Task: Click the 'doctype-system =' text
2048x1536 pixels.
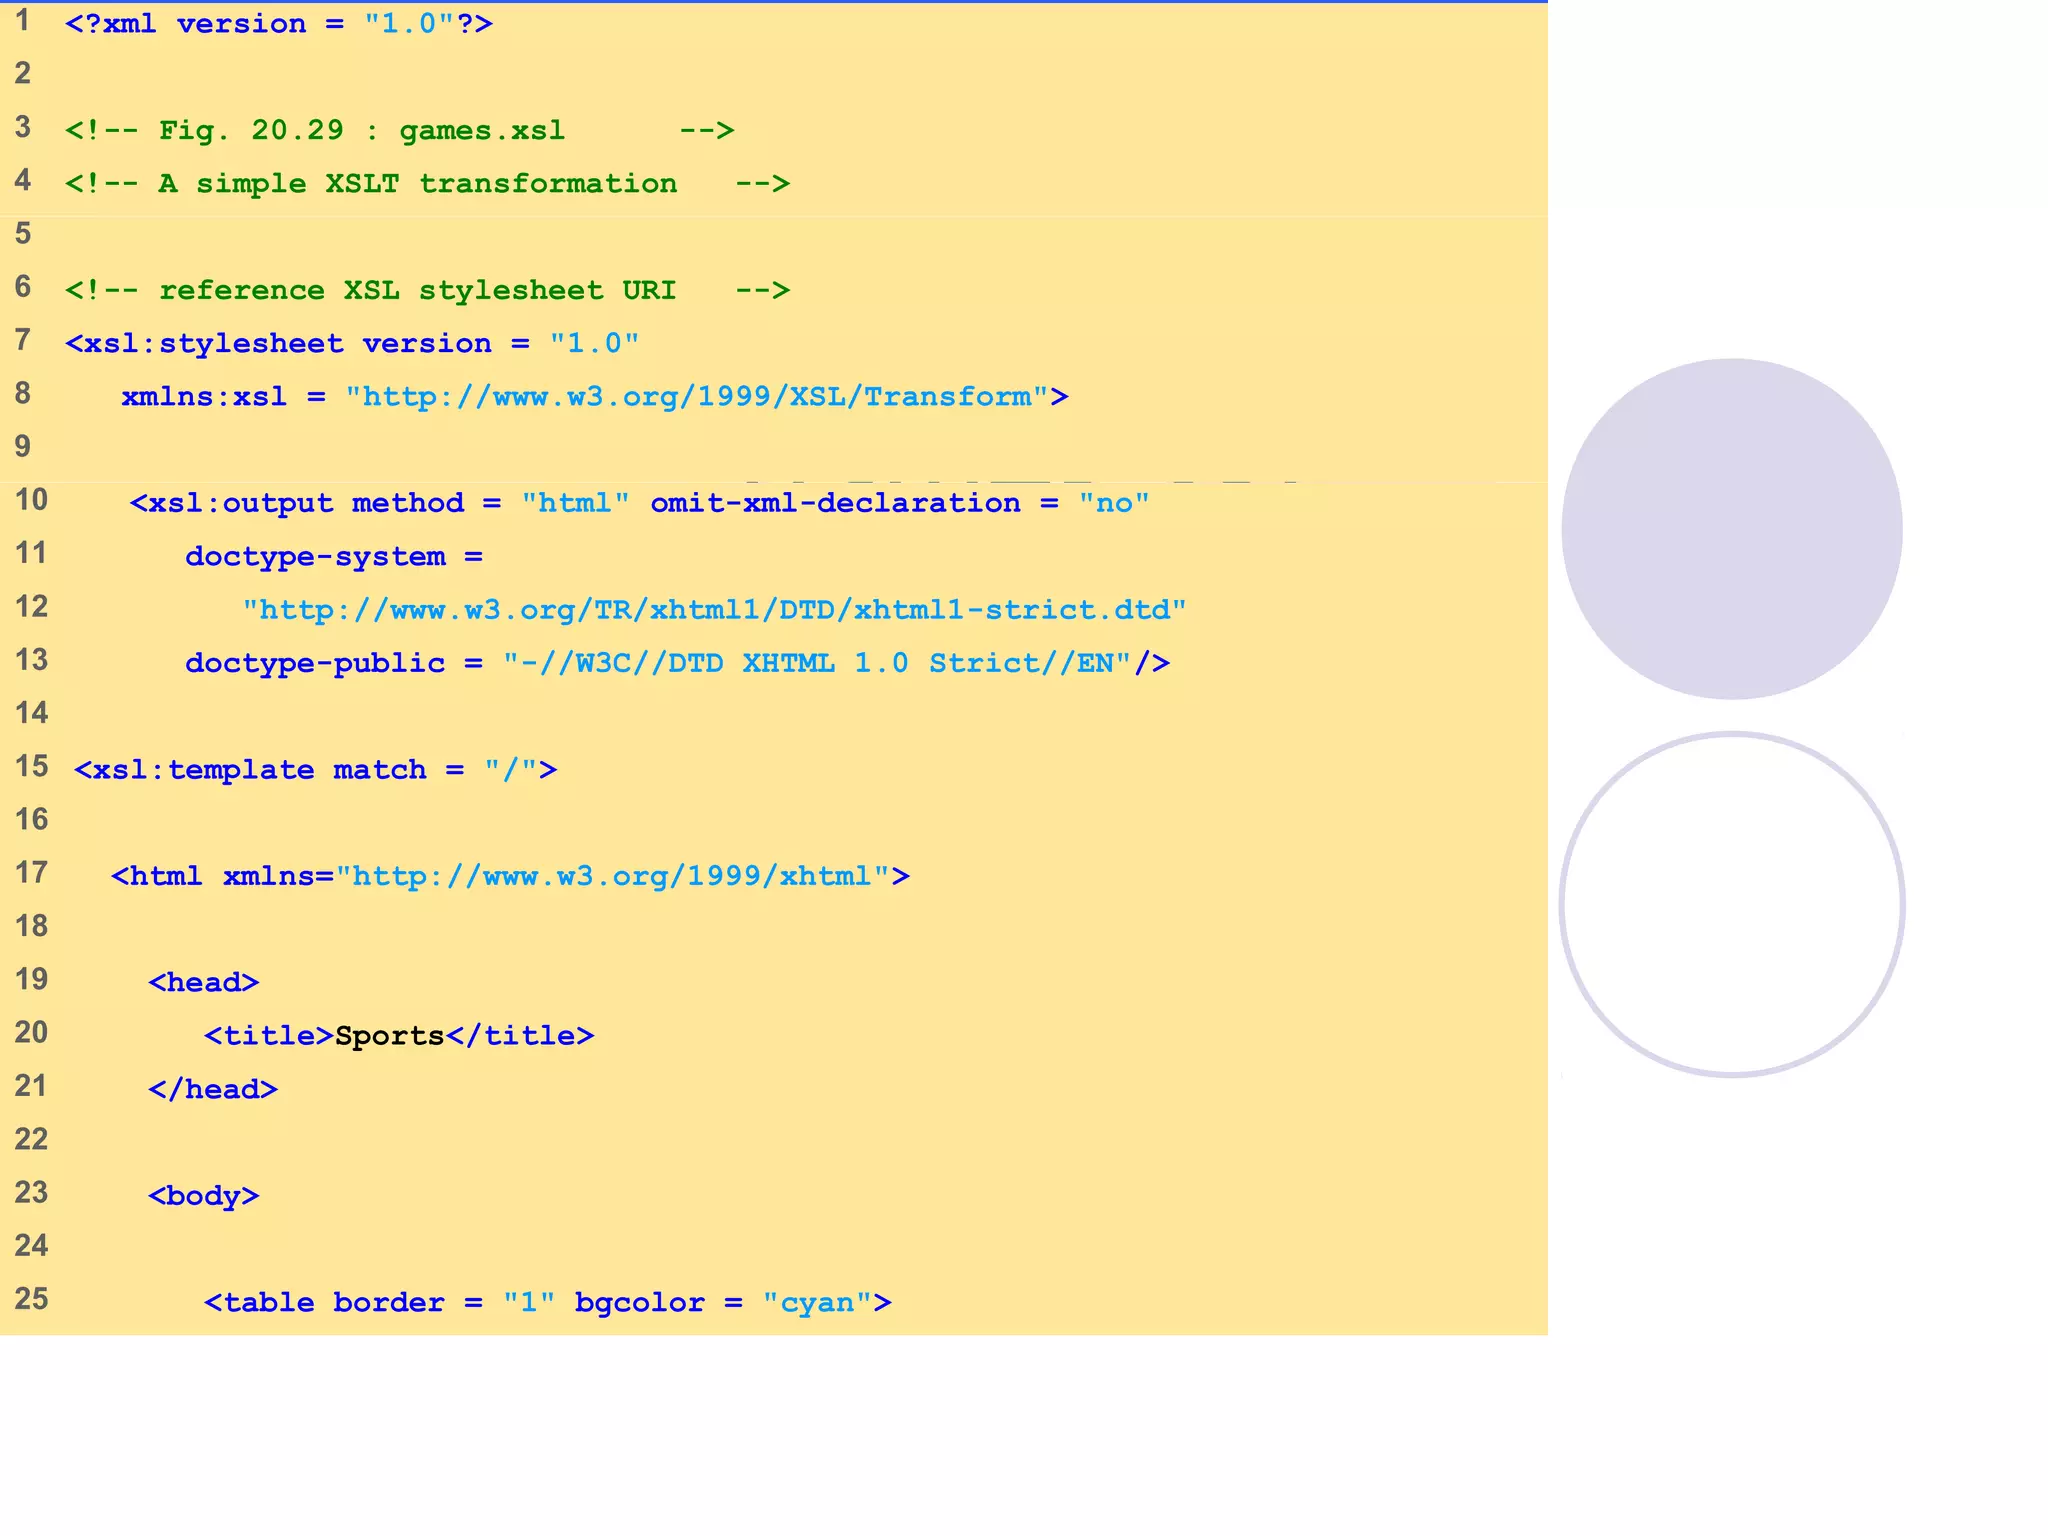Action: (x=334, y=557)
